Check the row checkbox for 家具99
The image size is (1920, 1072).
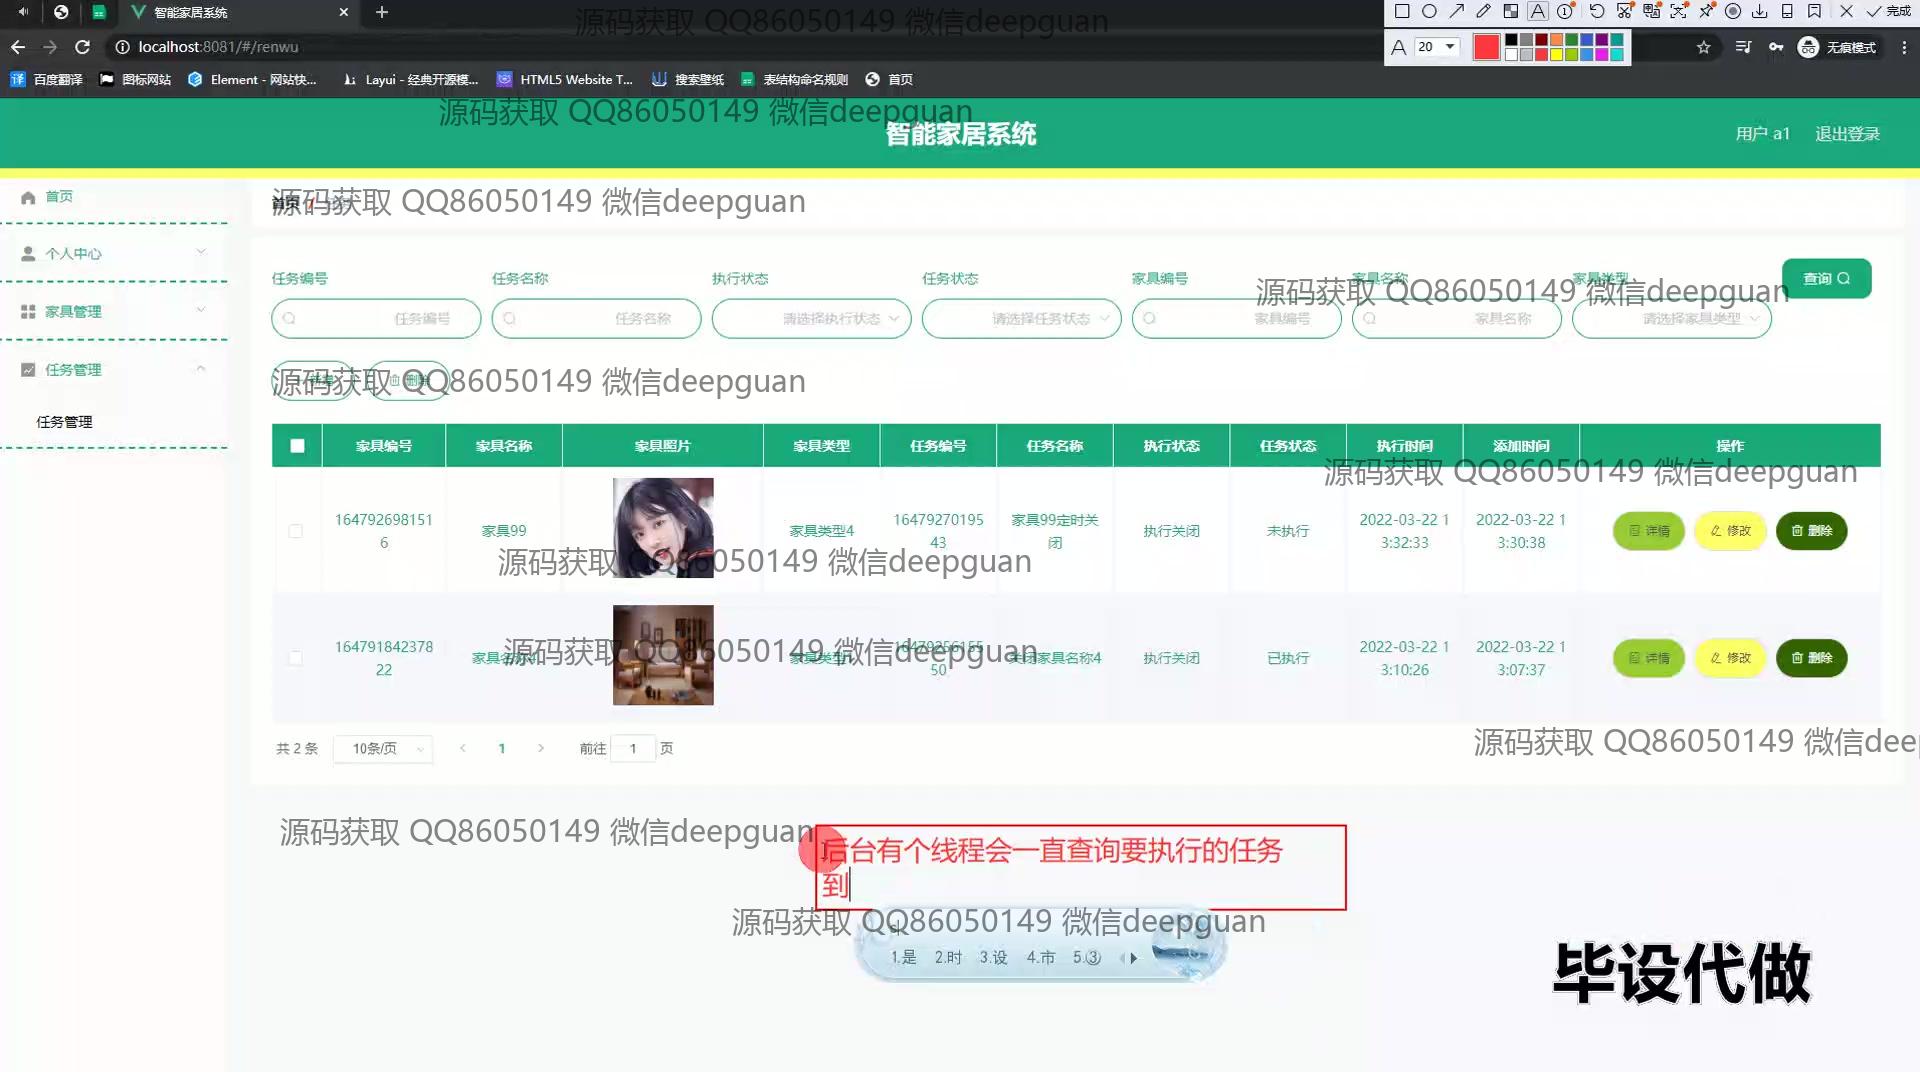[295, 531]
